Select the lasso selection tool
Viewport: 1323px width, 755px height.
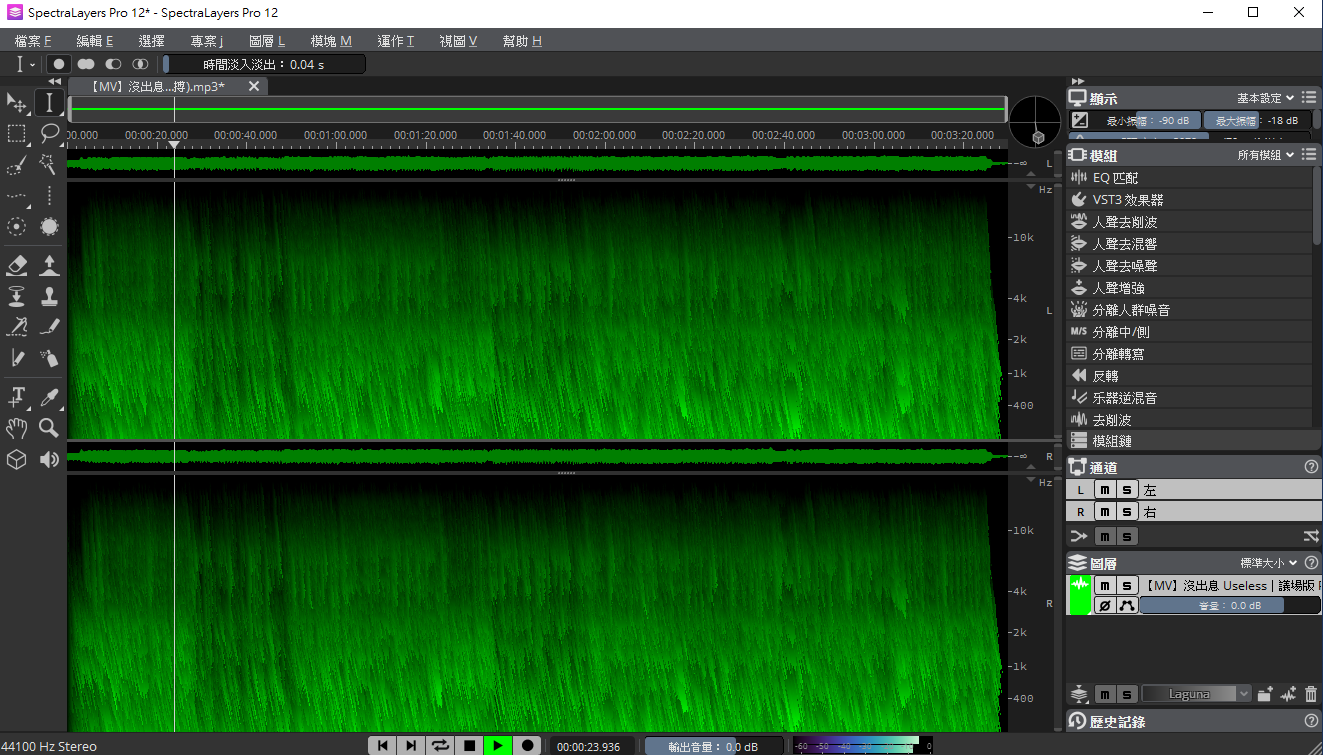tap(49, 134)
